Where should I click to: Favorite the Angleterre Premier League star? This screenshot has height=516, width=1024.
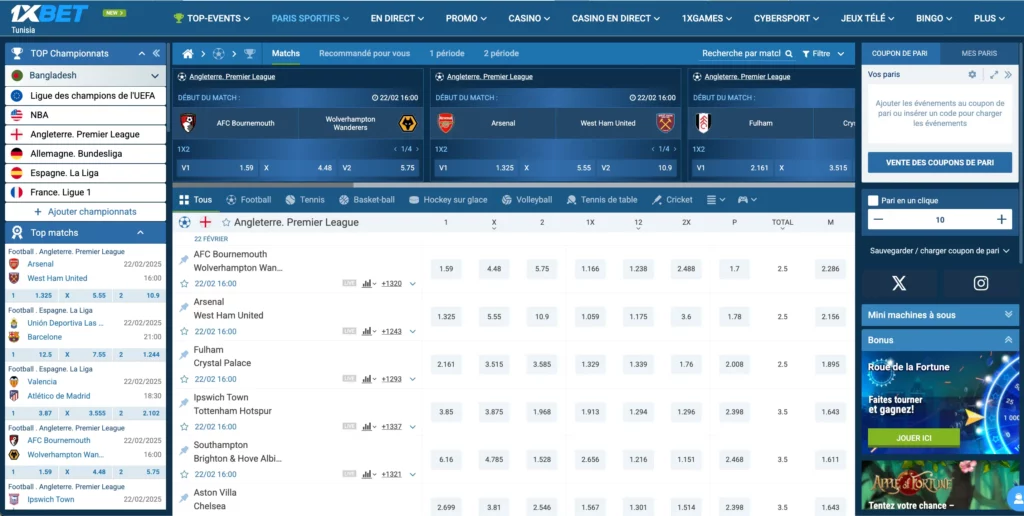point(226,223)
